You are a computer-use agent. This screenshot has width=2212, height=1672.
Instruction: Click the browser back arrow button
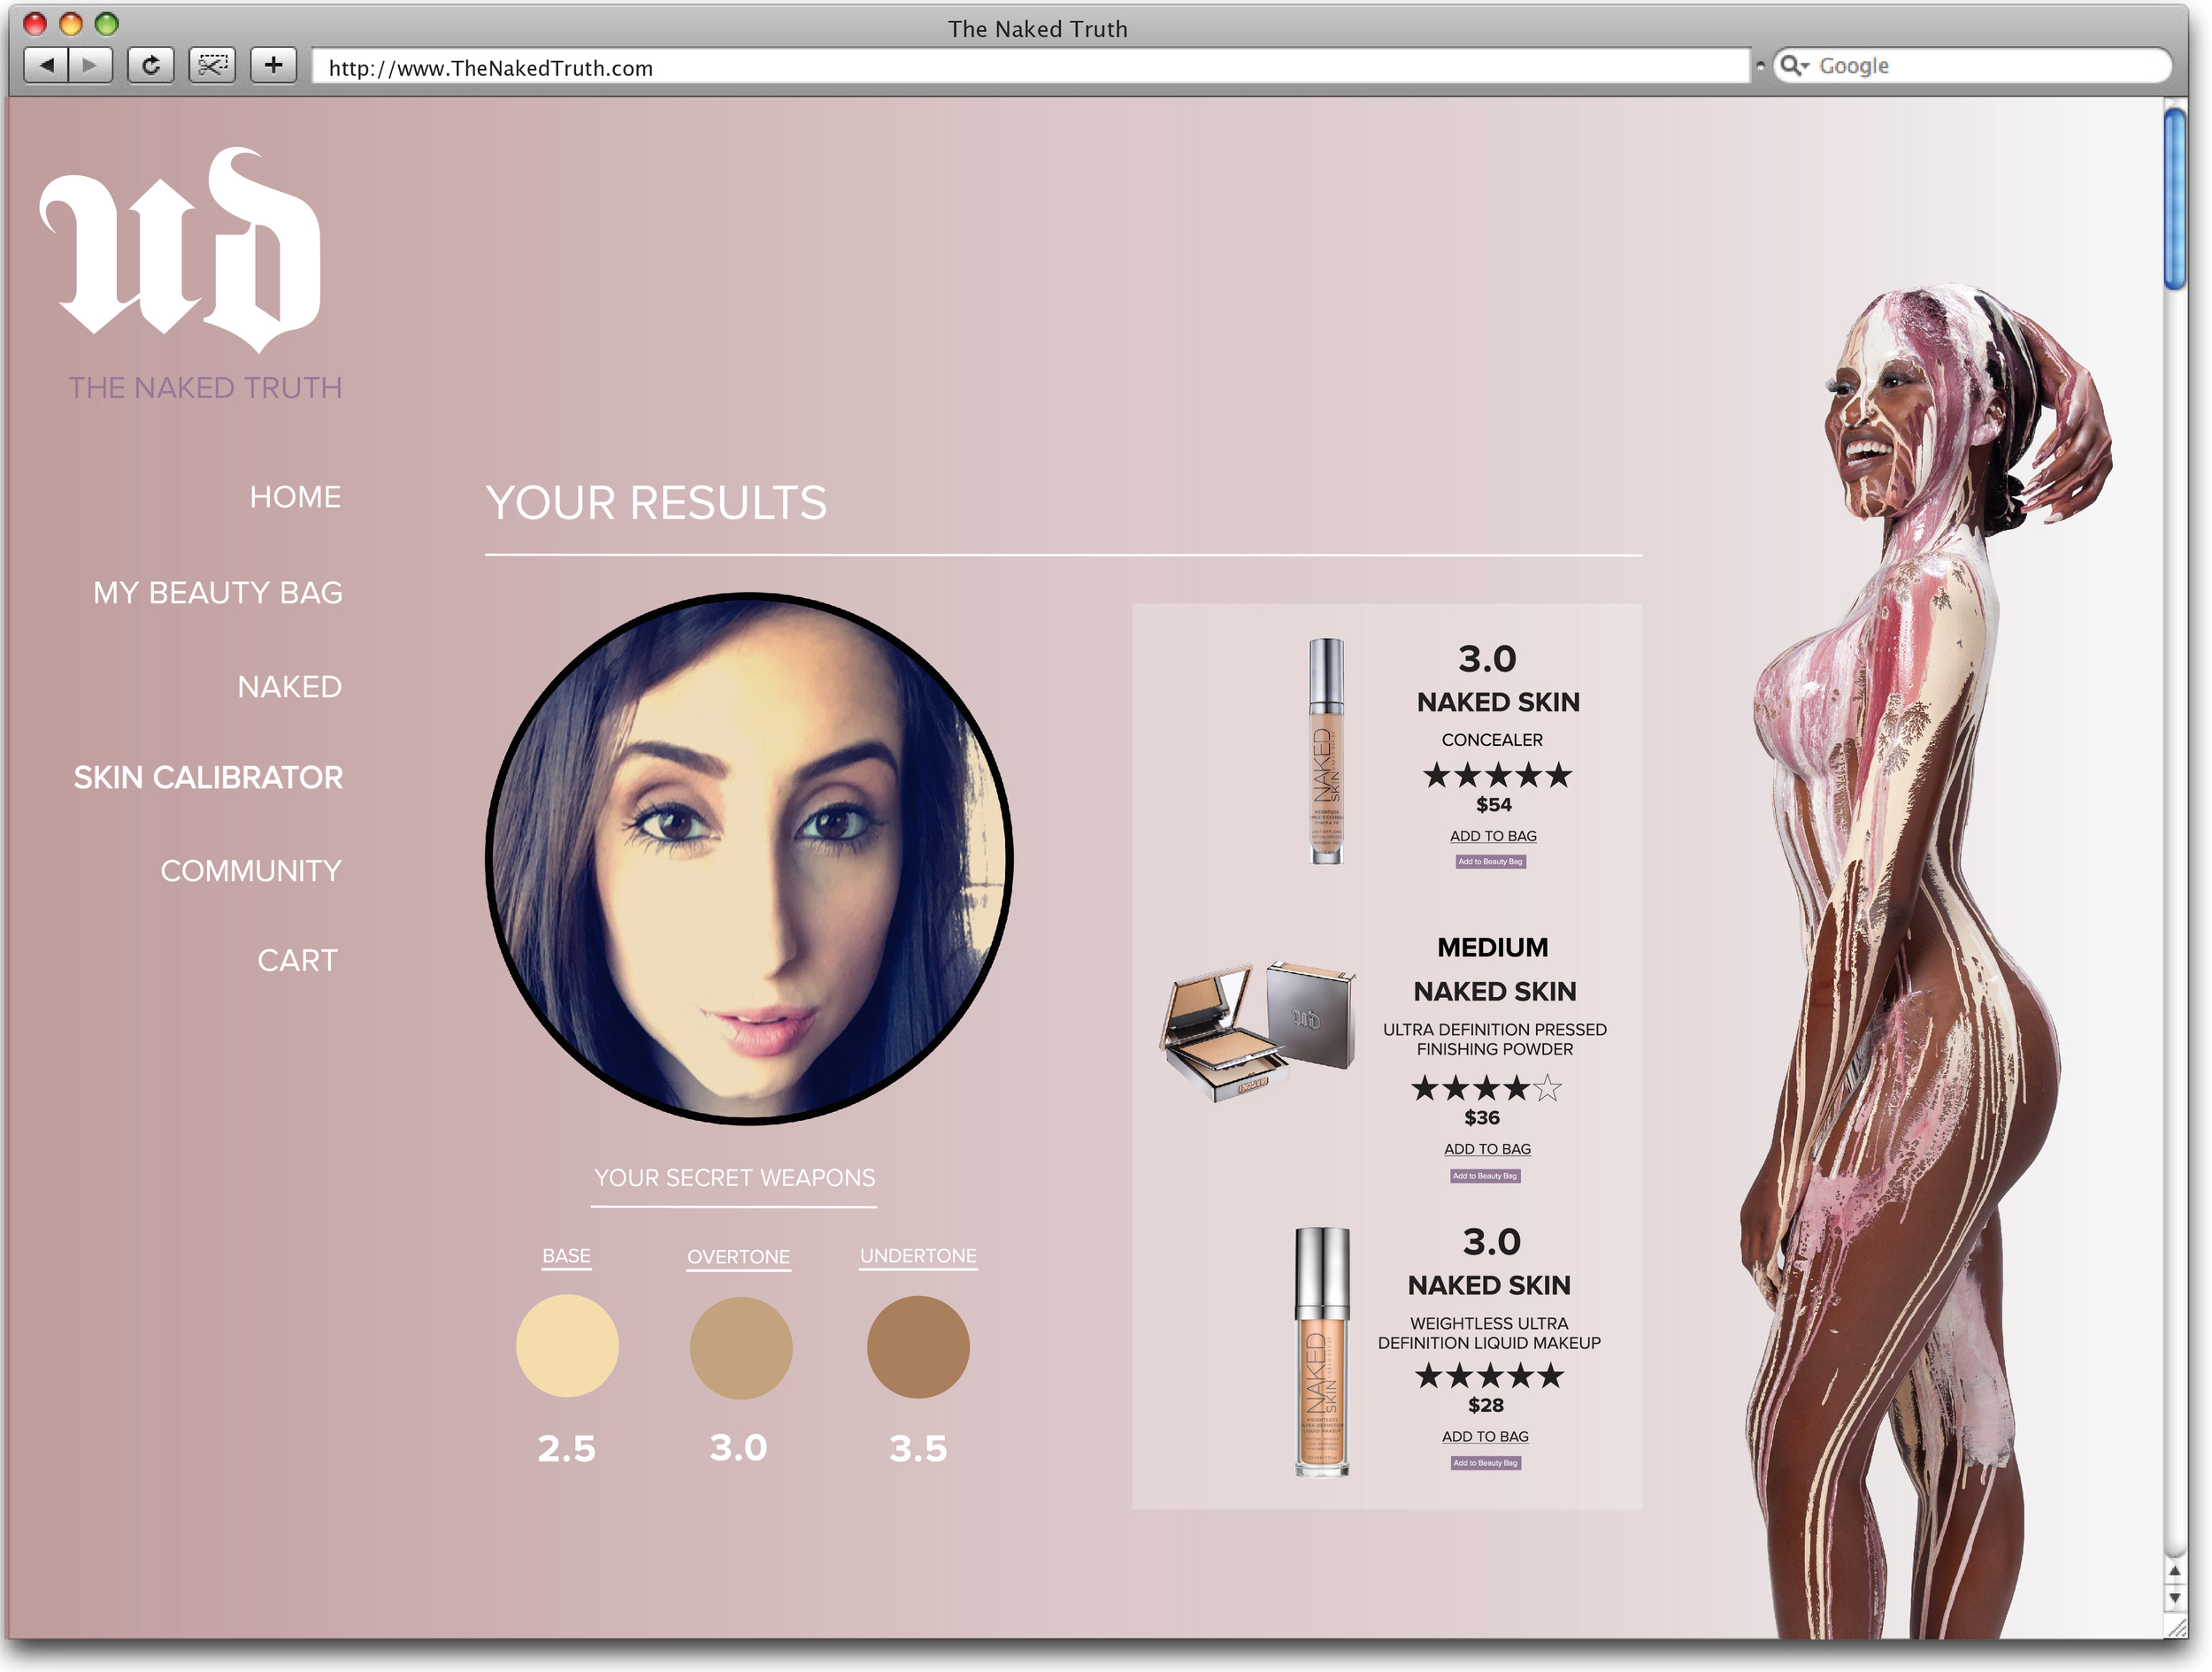point(46,66)
